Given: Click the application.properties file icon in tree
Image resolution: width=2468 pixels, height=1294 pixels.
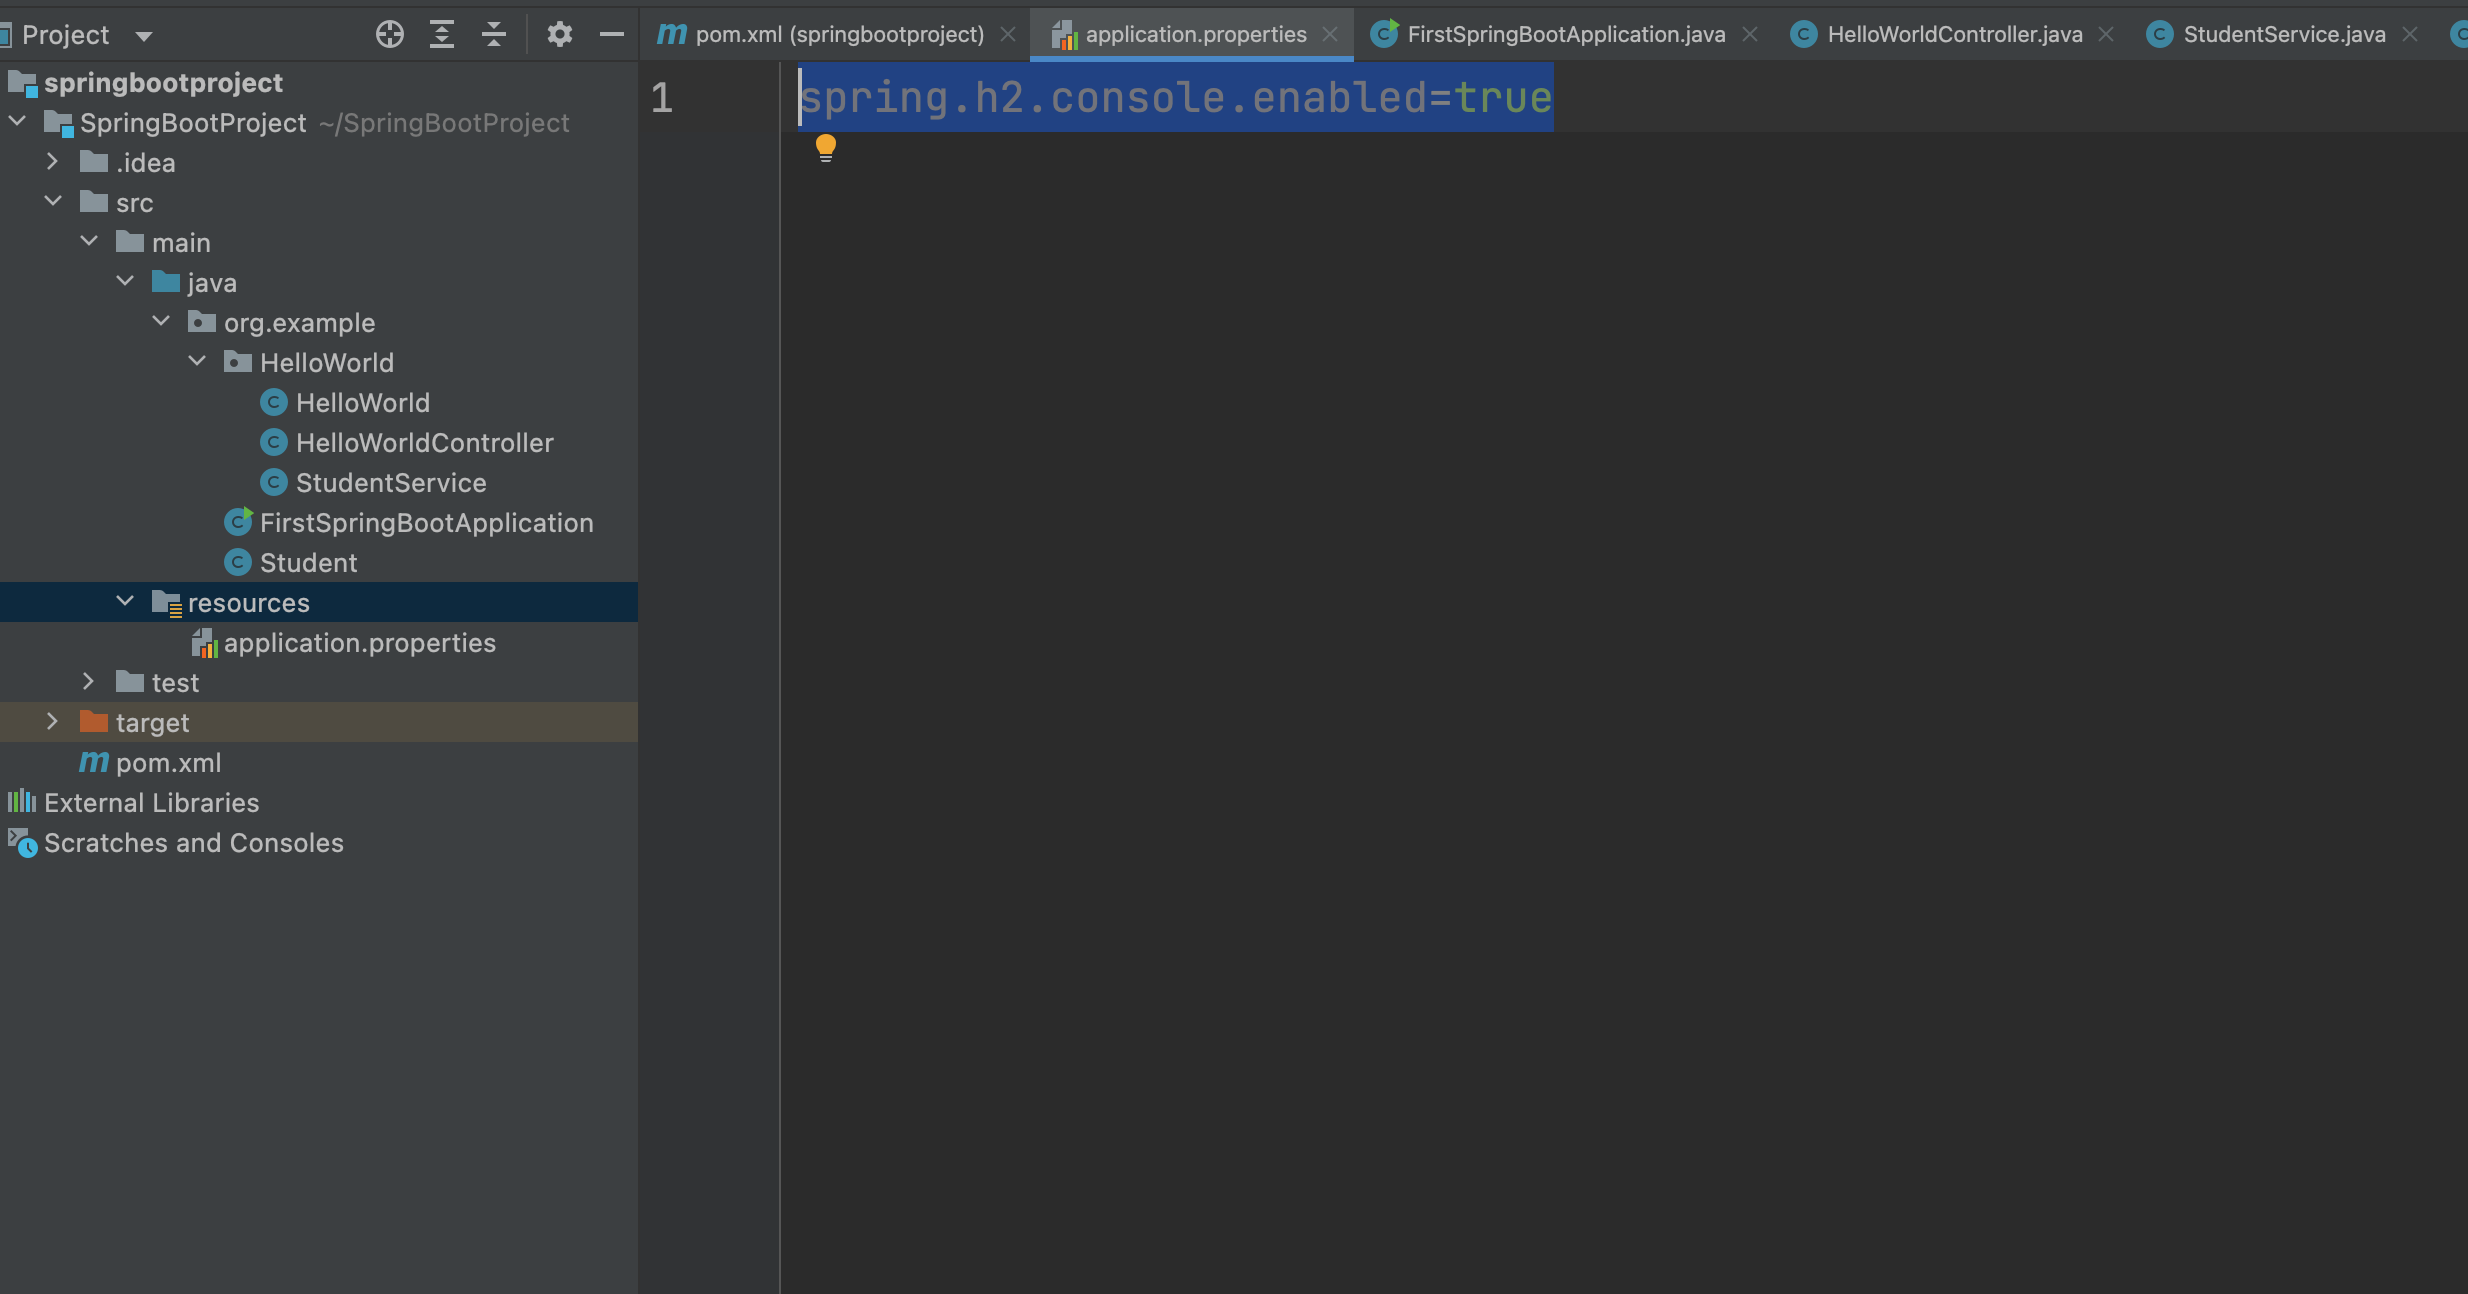Looking at the screenshot, I should click(204, 643).
